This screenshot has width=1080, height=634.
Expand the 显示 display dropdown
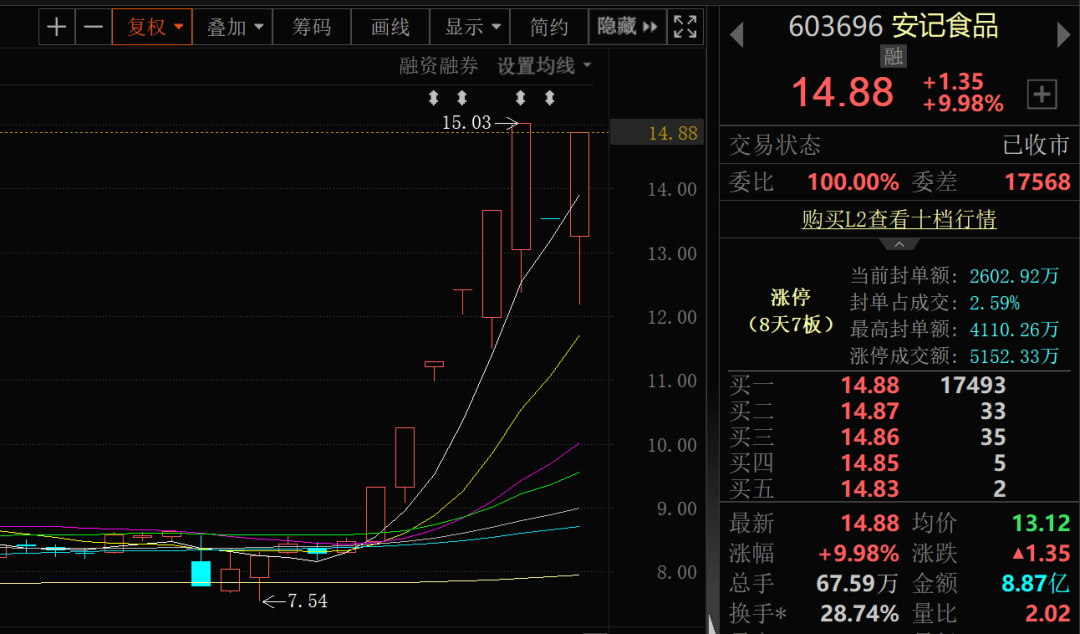[x=470, y=27]
